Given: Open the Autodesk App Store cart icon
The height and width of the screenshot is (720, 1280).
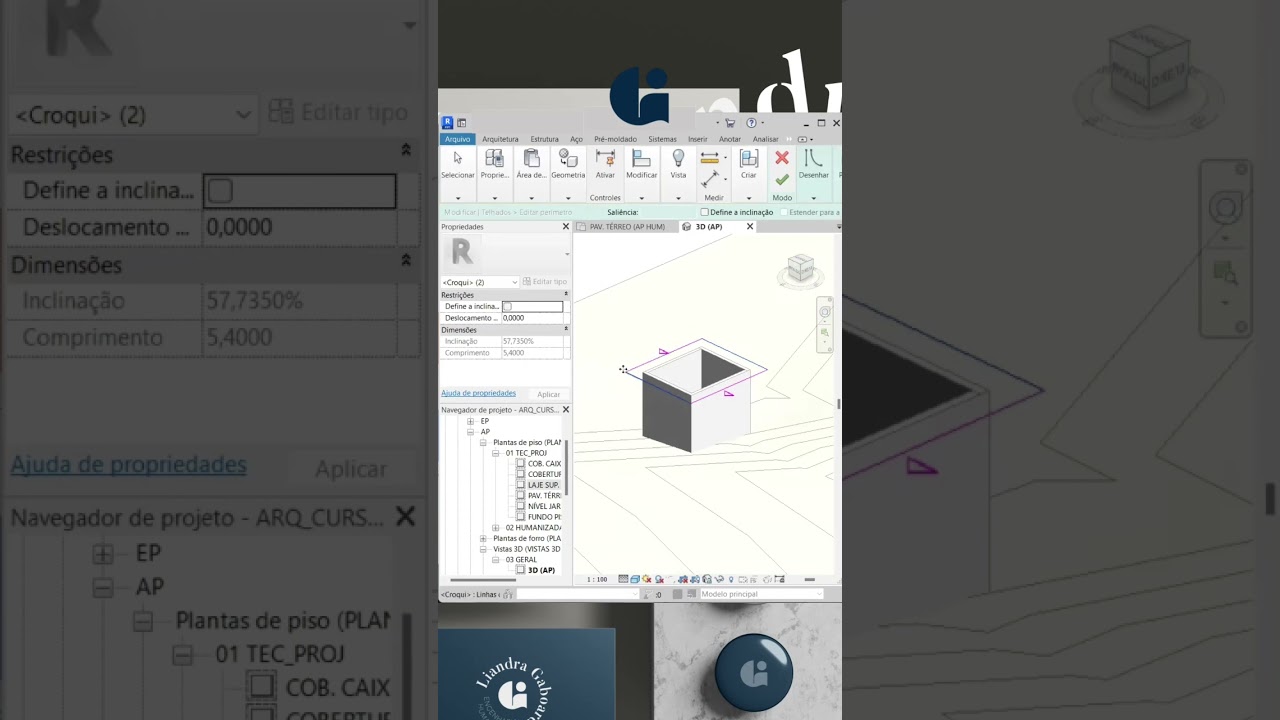Looking at the screenshot, I should click(x=730, y=123).
